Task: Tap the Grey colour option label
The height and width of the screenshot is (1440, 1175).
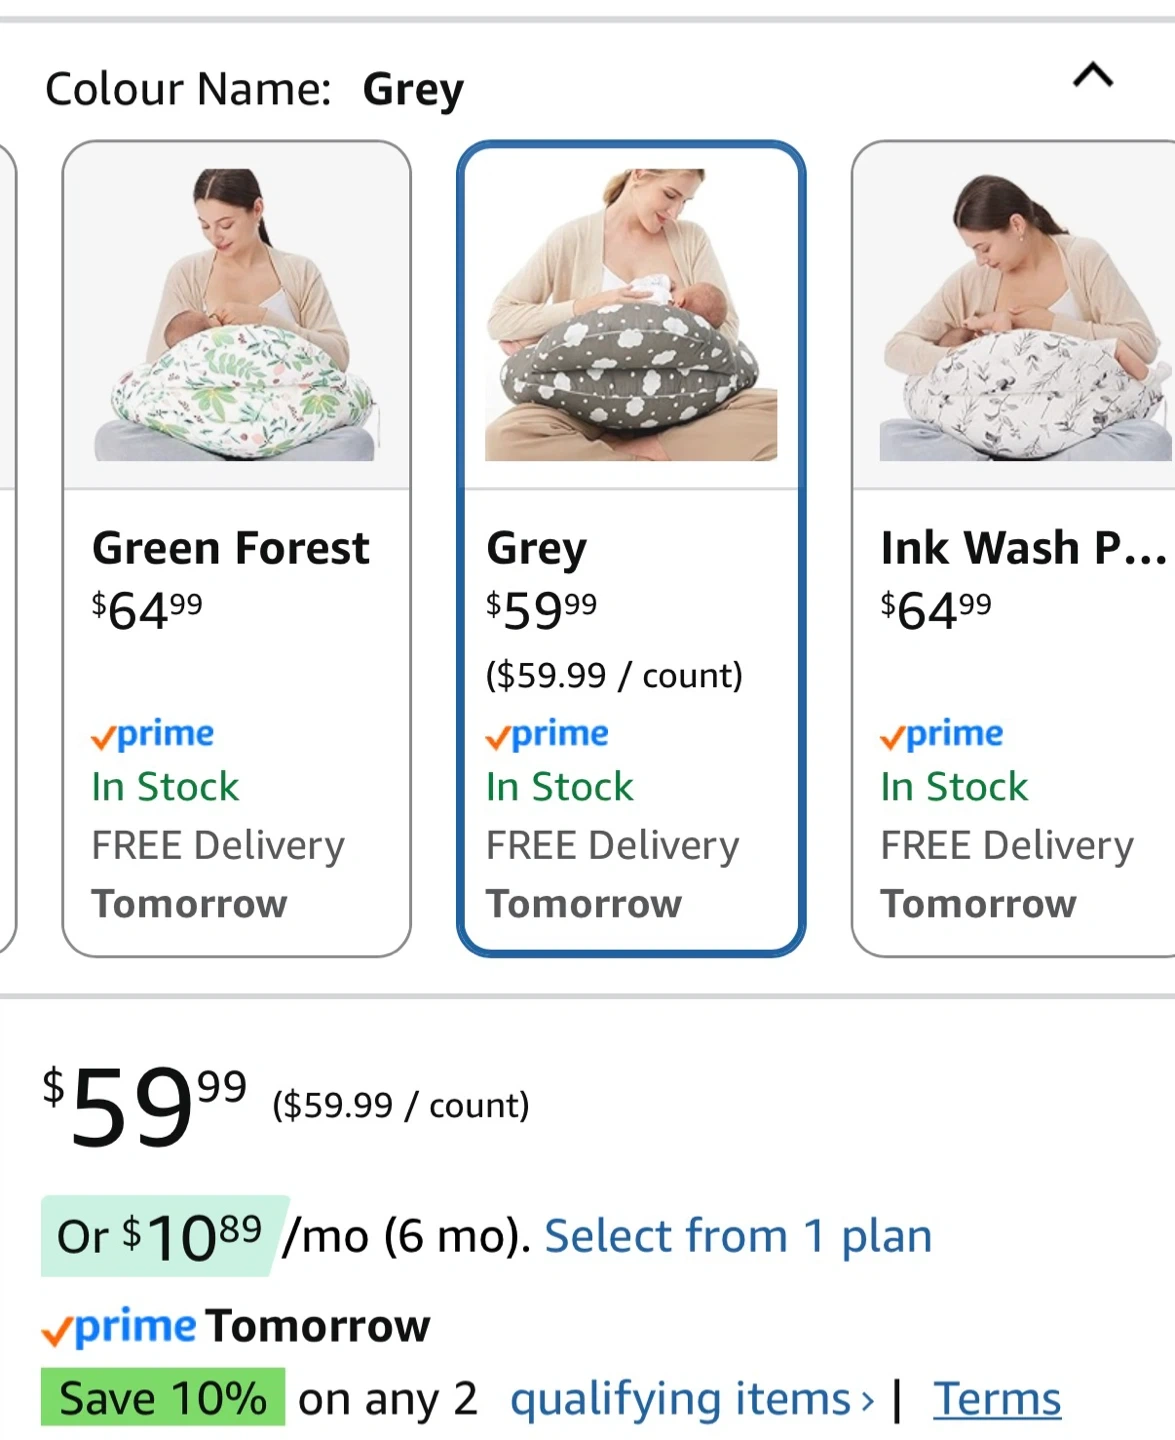Action: tap(536, 548)
